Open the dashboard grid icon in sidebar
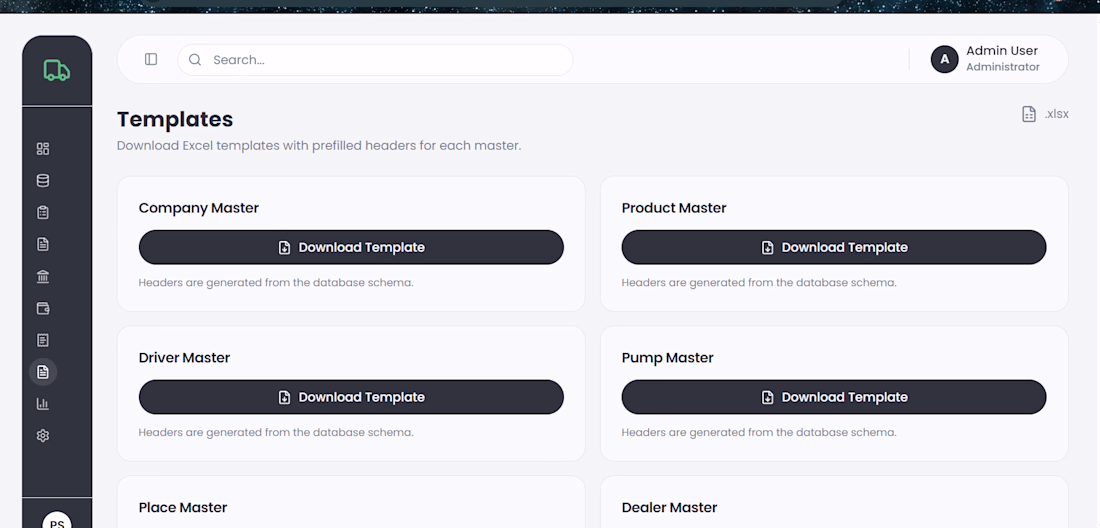Image resolution: width=1100 pixels, height=528 pixels. tap(43, 149)
